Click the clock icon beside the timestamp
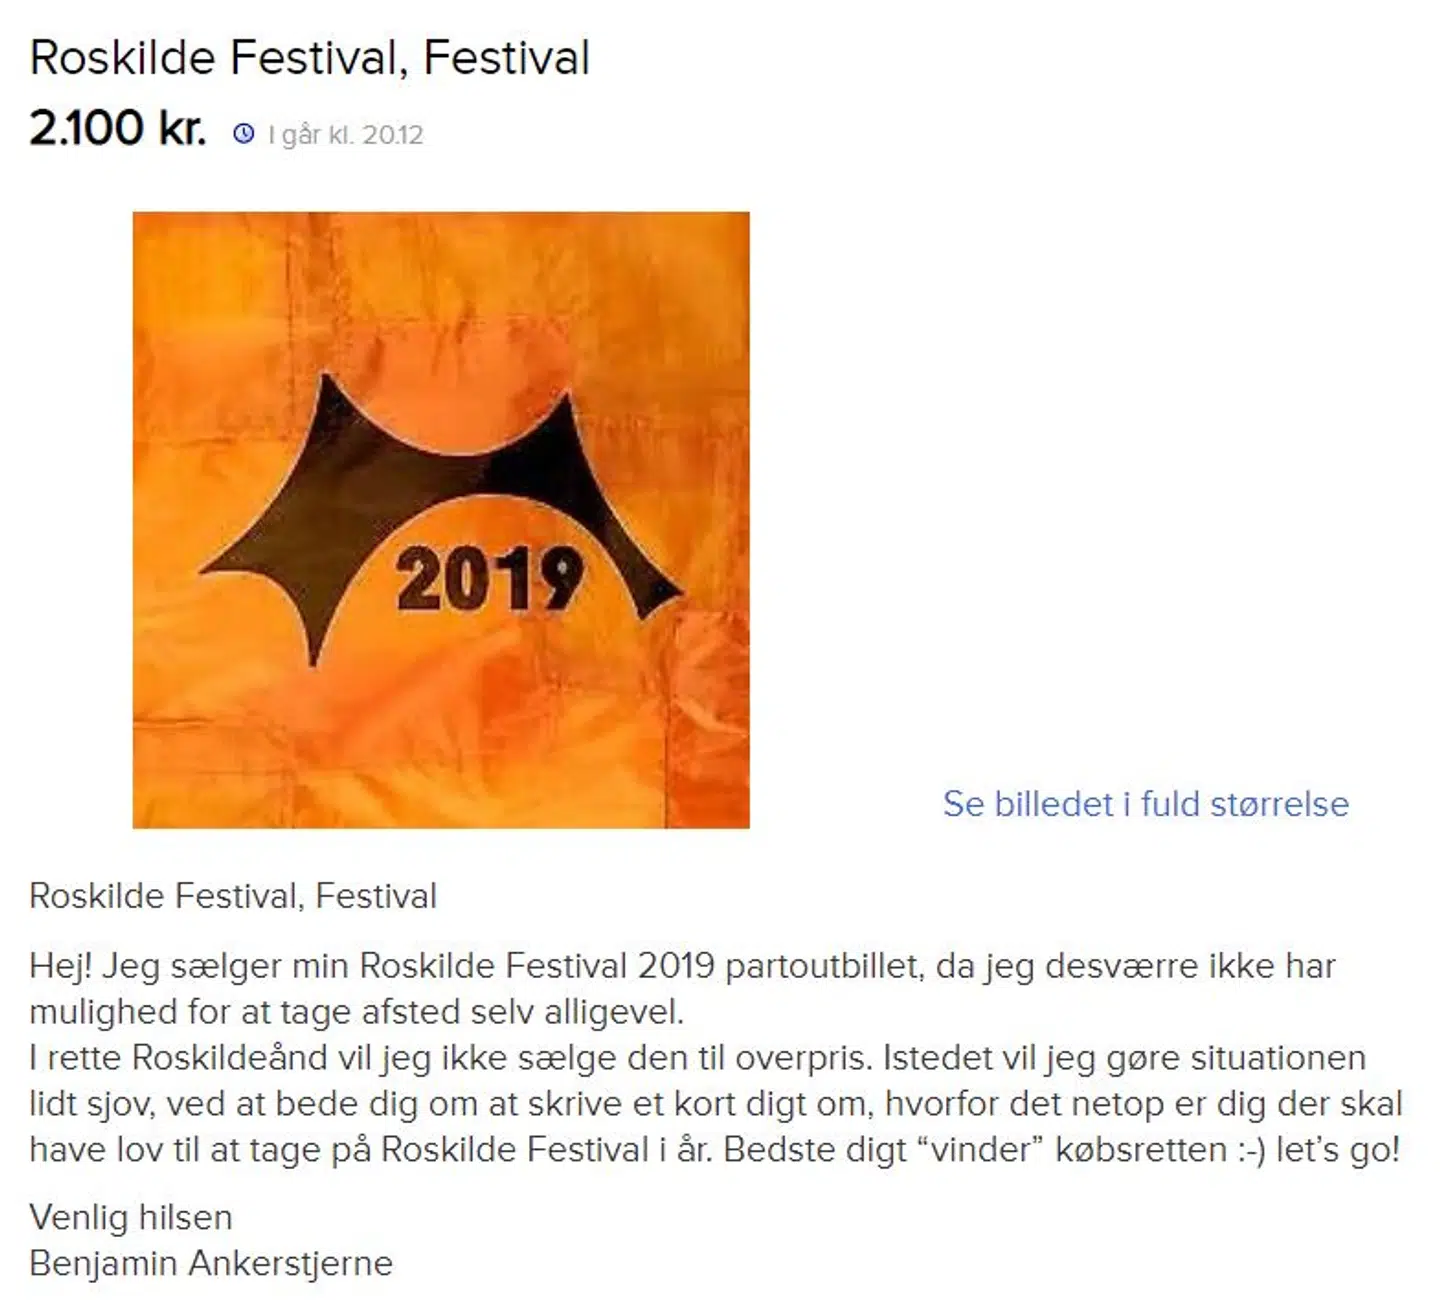1440x1300 pixels. pyautogui.click(x=244, y=134)
